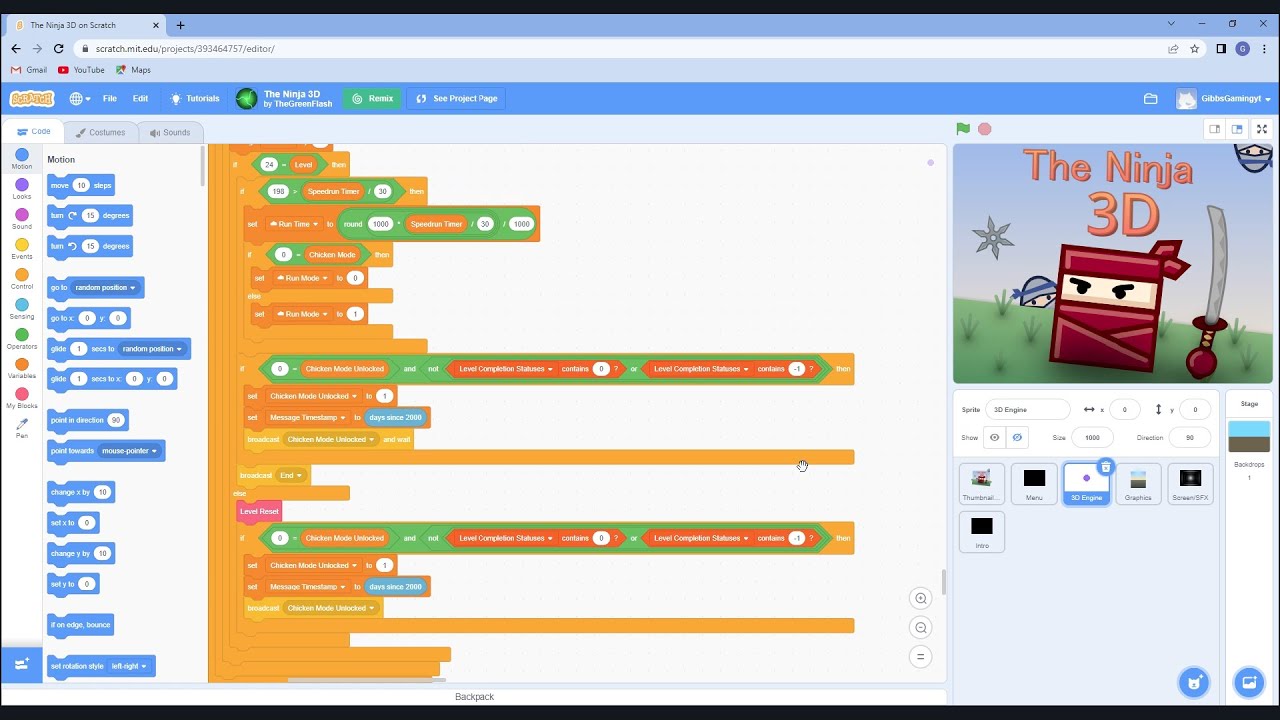Open the Sound blocks category
Viewport: 1280px width, 720px height.
22,219
